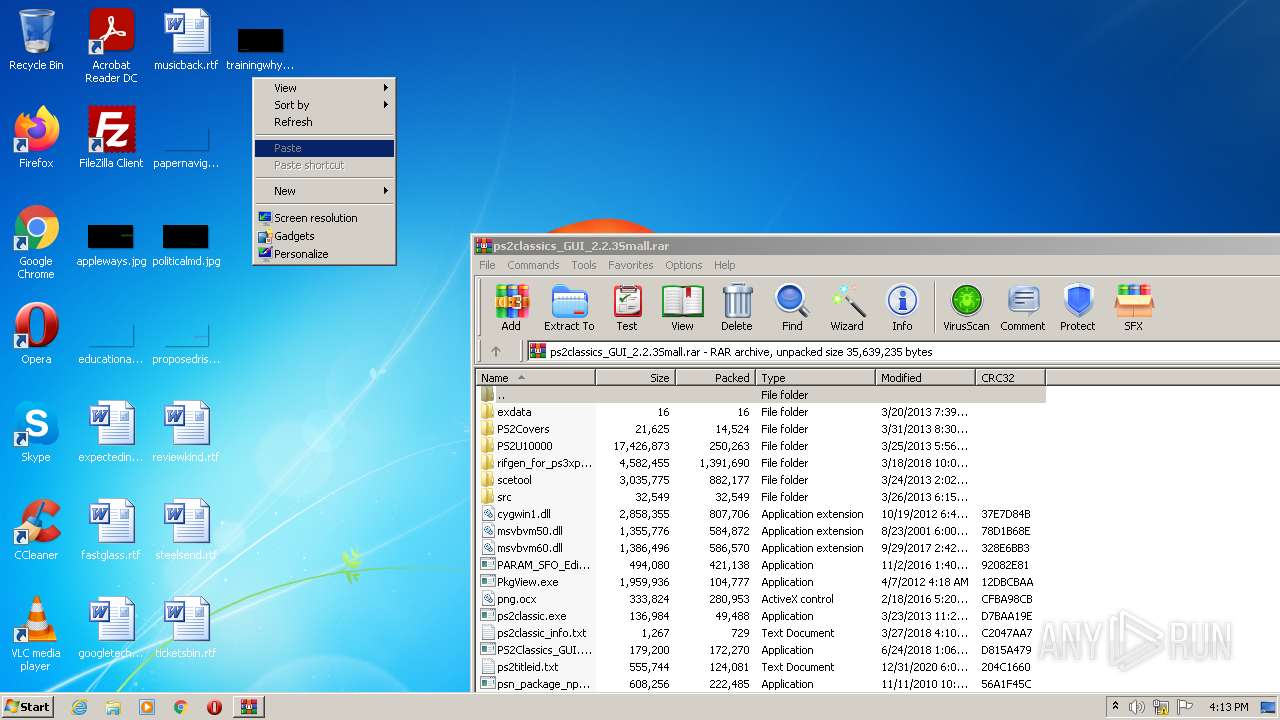Image resolution: width=1280 pixels, height=720 pixels.
Task: Select PkgView.exe in the file list
Action: pyautogui.click(x=762, y=582)
